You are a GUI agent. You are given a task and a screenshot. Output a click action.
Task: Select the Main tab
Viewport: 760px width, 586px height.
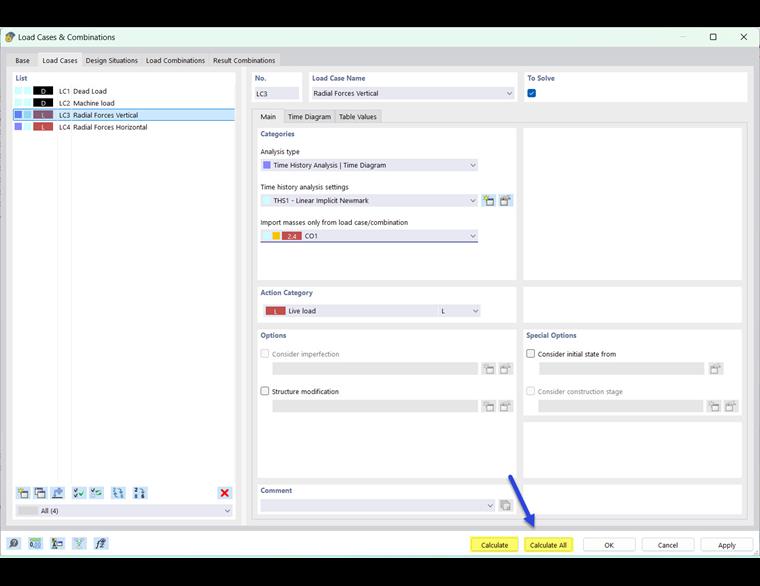[x=268, y=117]
